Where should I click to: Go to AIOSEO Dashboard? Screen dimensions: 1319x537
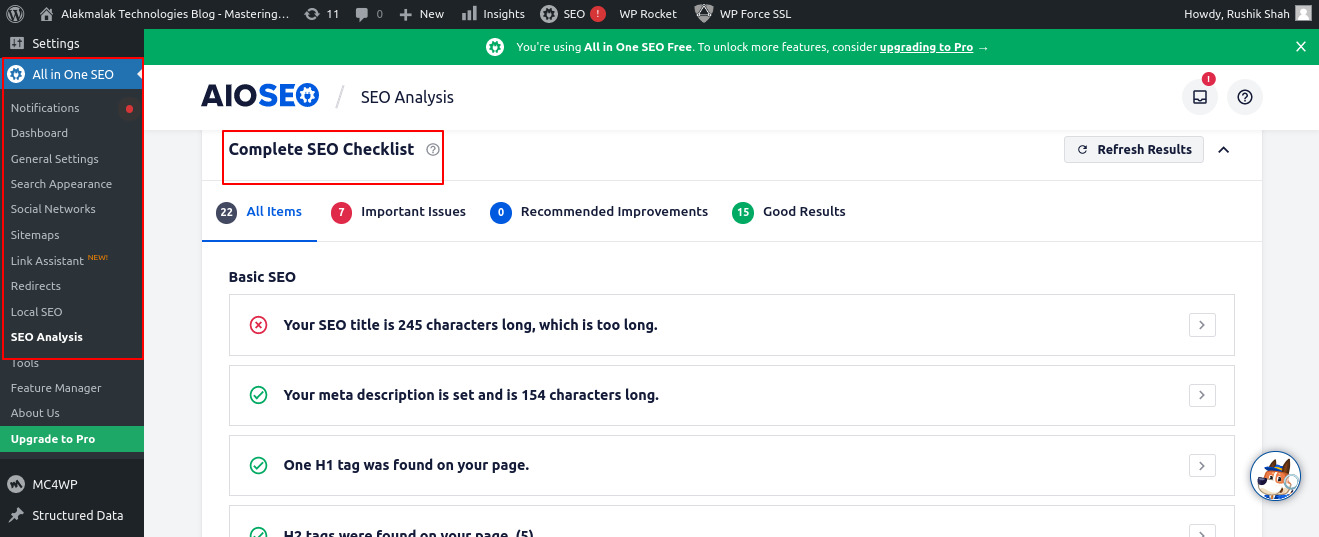click(39, 133)
